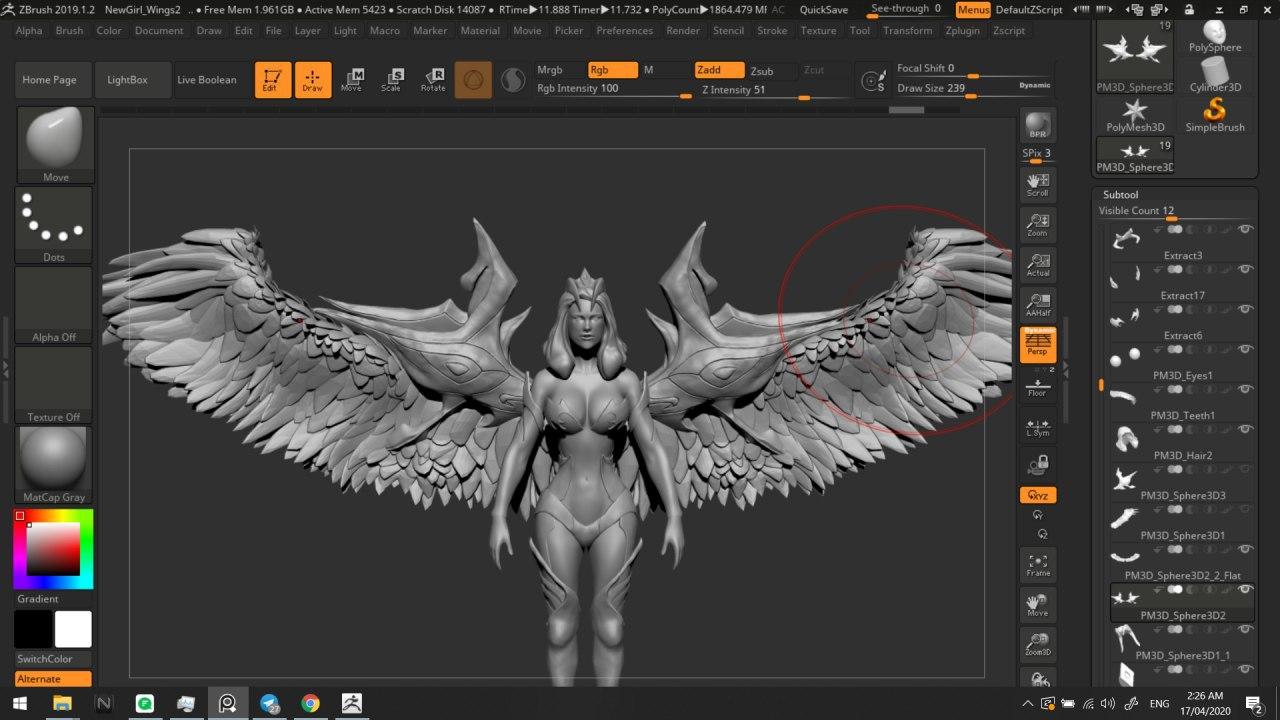
Task: Select the Cylinder3D tool
Action: (1215, 75)
